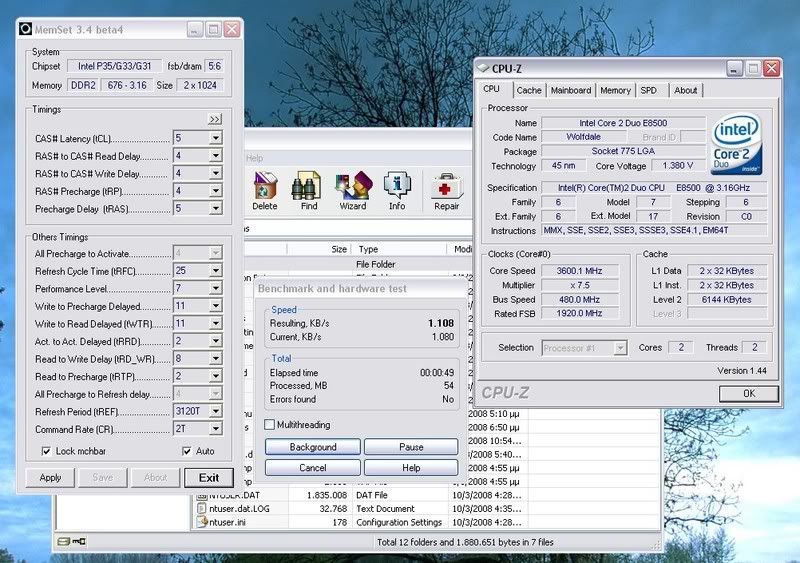Open the Command Rate (CR) dropdown
This screenshot has height=563, width=800.
pyautogui.click(x=216, y=429)
